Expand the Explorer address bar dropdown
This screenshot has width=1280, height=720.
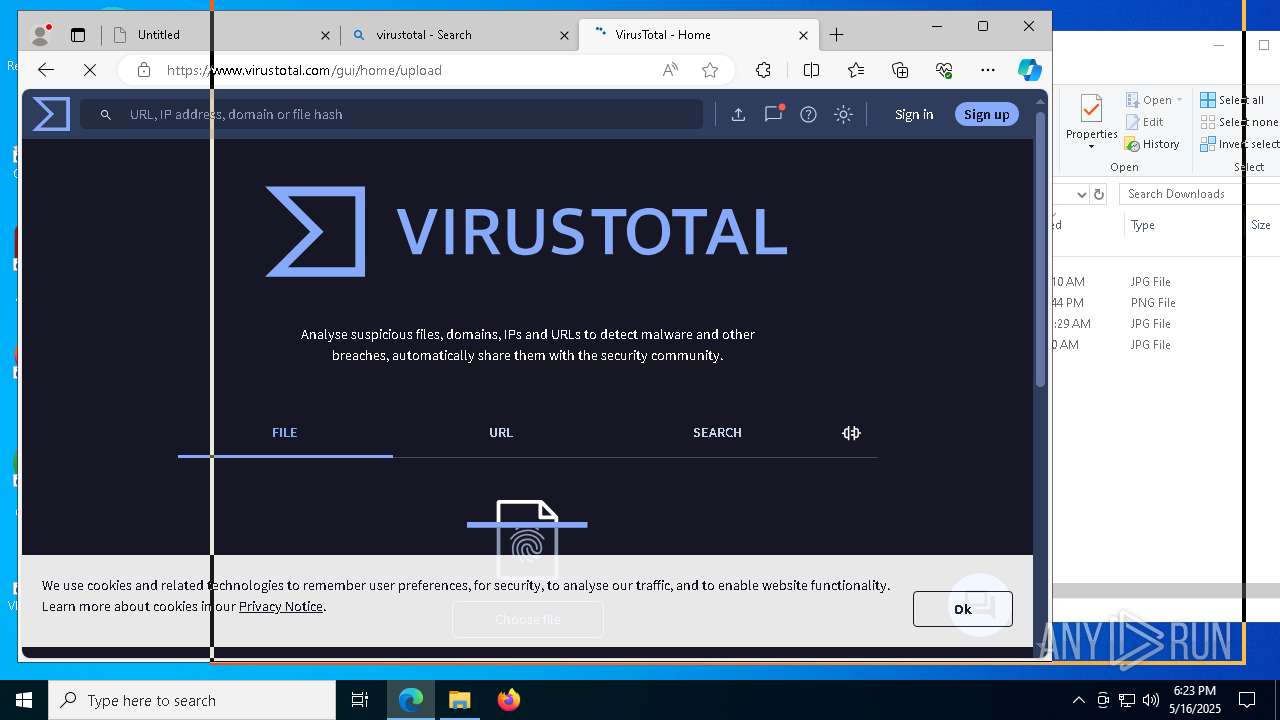1081,194
